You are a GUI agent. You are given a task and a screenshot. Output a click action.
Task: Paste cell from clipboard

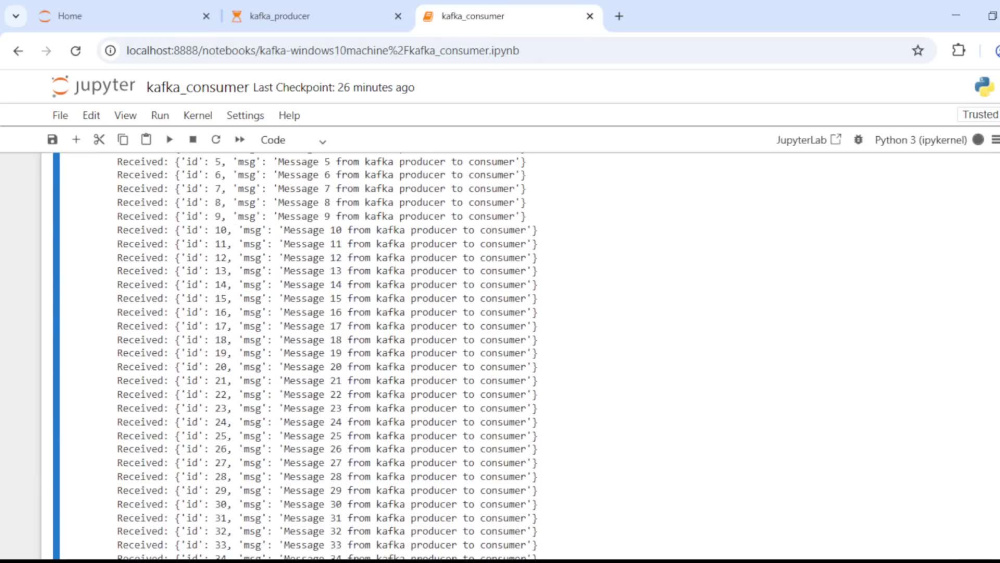click(x=146, y=140)
